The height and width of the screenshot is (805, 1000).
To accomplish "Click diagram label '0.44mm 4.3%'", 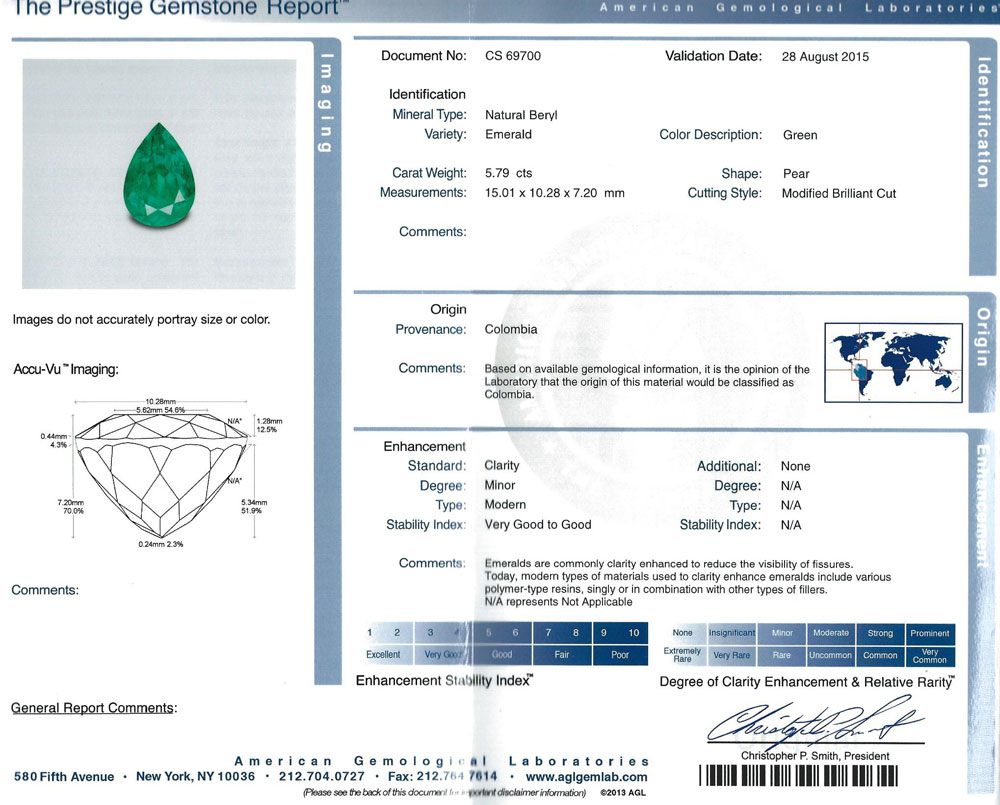I will (x=54, y=441).
